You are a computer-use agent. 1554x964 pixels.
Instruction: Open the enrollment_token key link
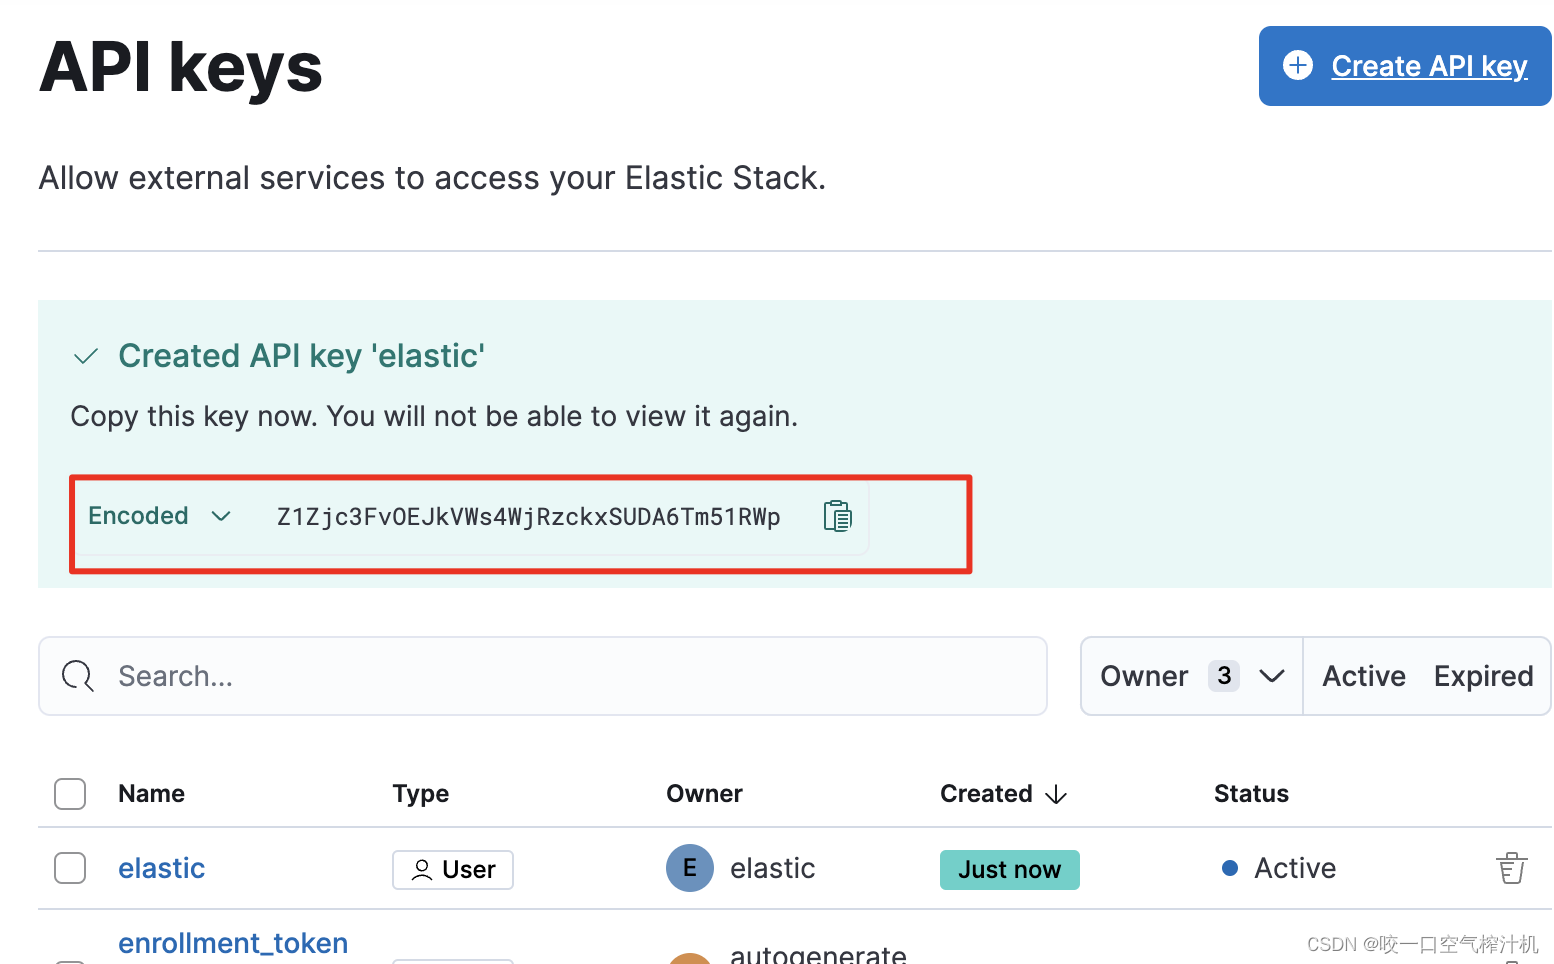pyautogui.click(x=233, y=943)
